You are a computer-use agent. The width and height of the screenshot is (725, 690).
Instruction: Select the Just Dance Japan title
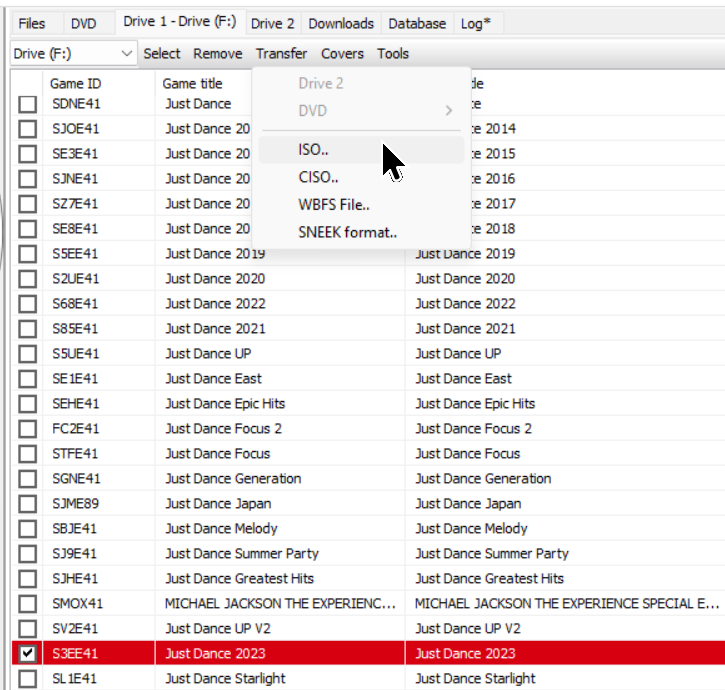219,504
